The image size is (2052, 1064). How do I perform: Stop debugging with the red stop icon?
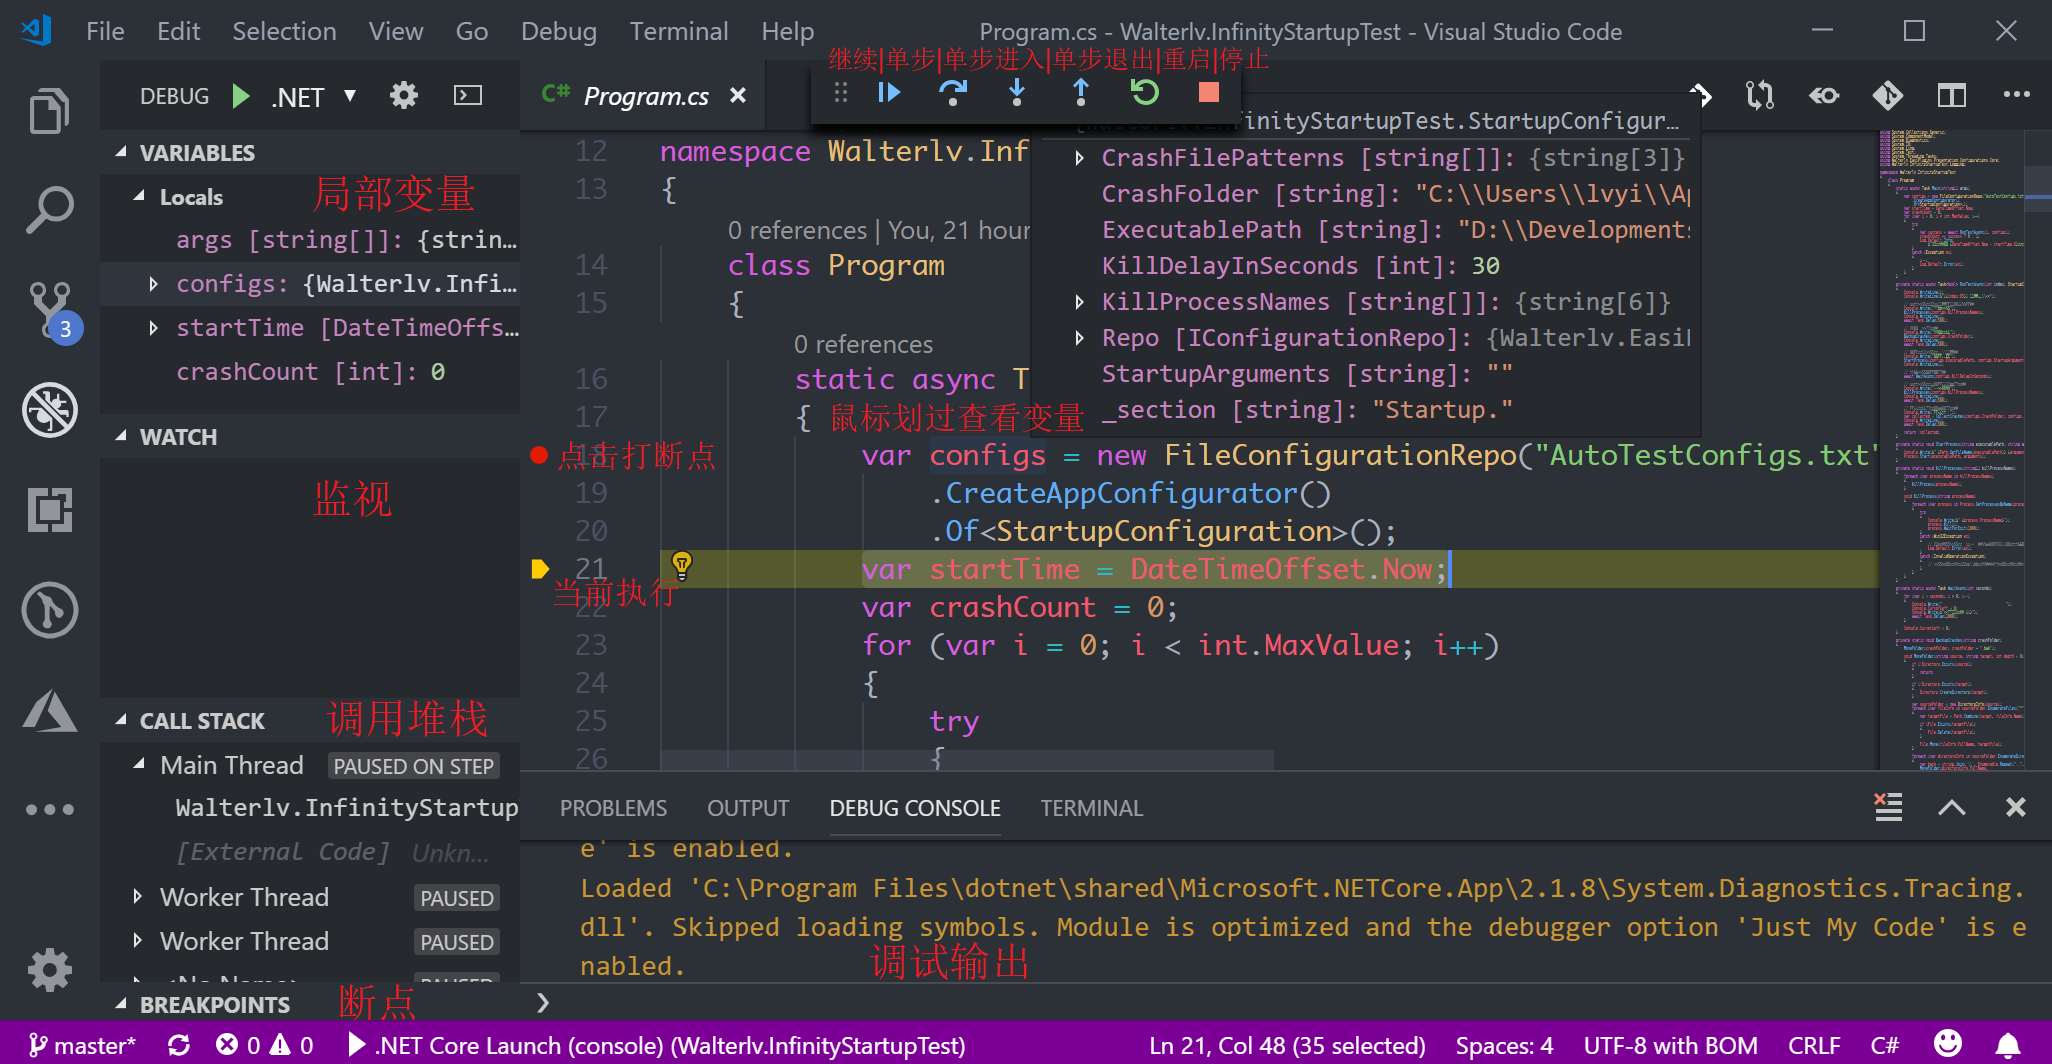tap(1207, 93)
